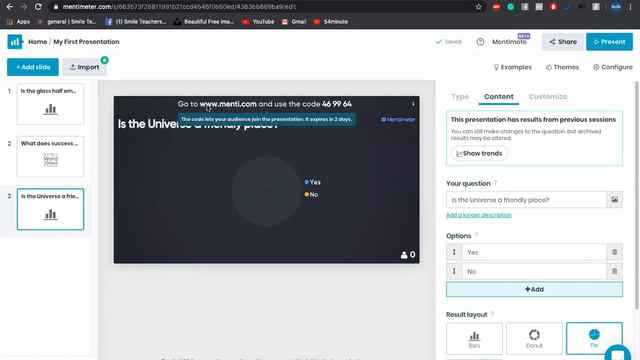Open browser menu three dots
This screenshot has height=360, width=640.
pyautogui.click(x=631, y=7)
